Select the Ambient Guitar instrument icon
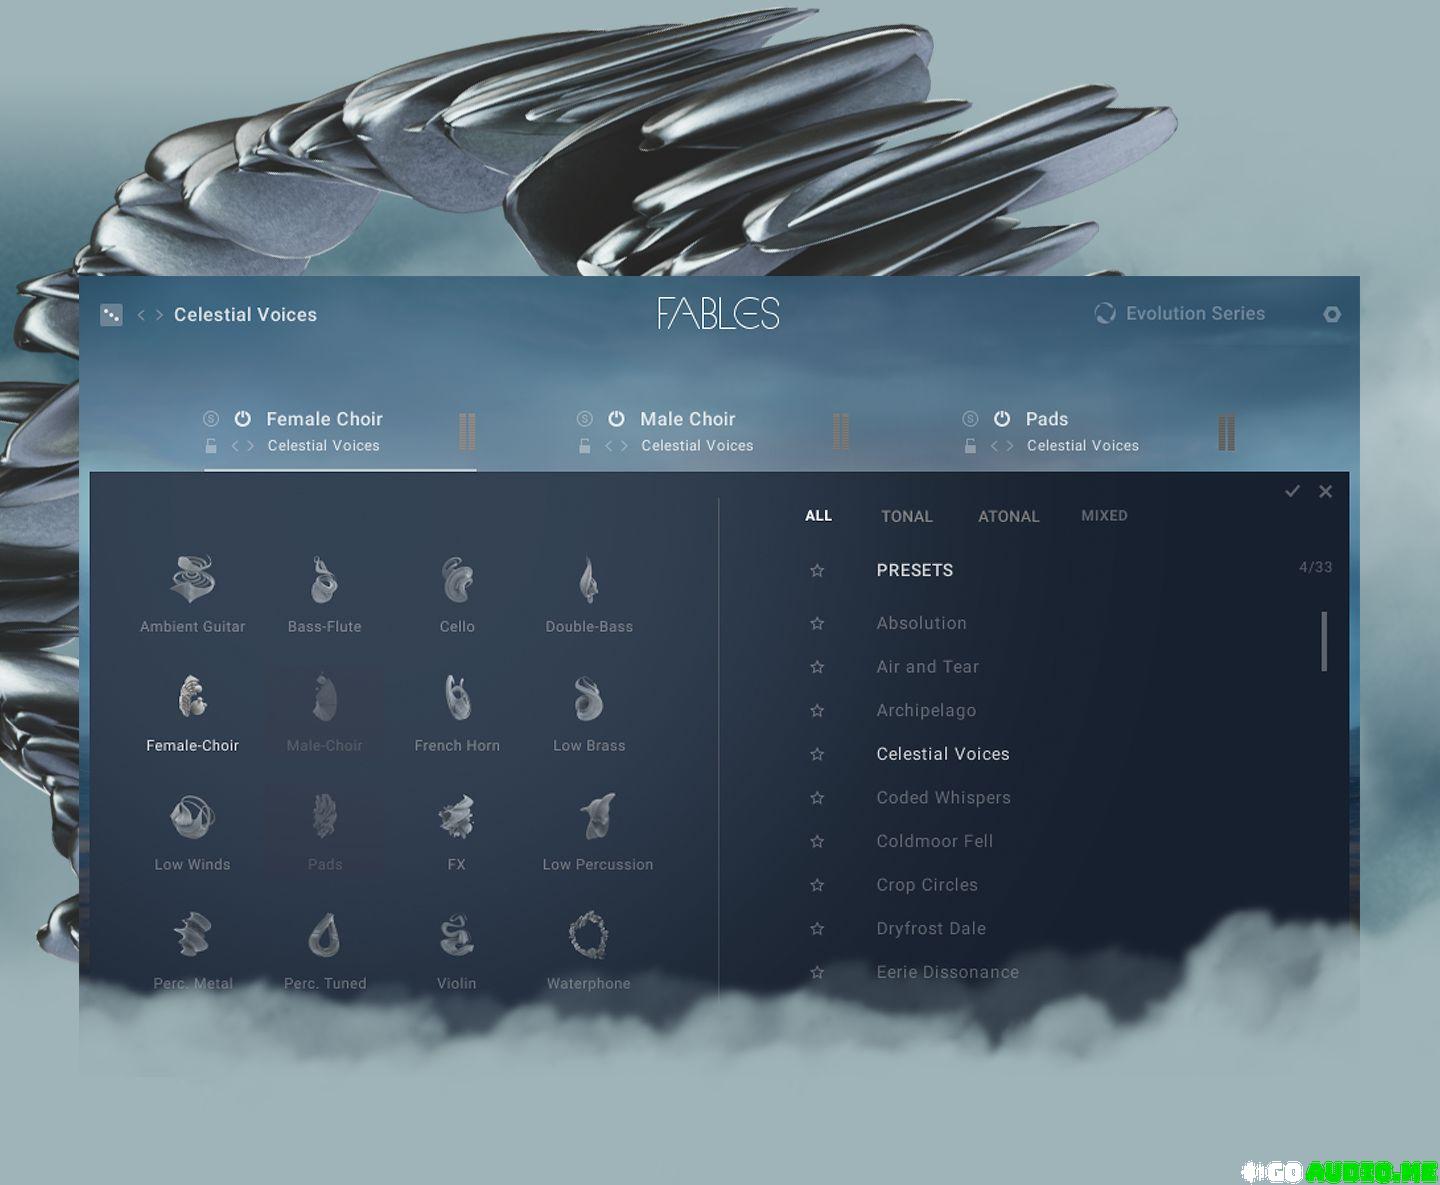1440x1185 pixels. [x=192, y=580]
